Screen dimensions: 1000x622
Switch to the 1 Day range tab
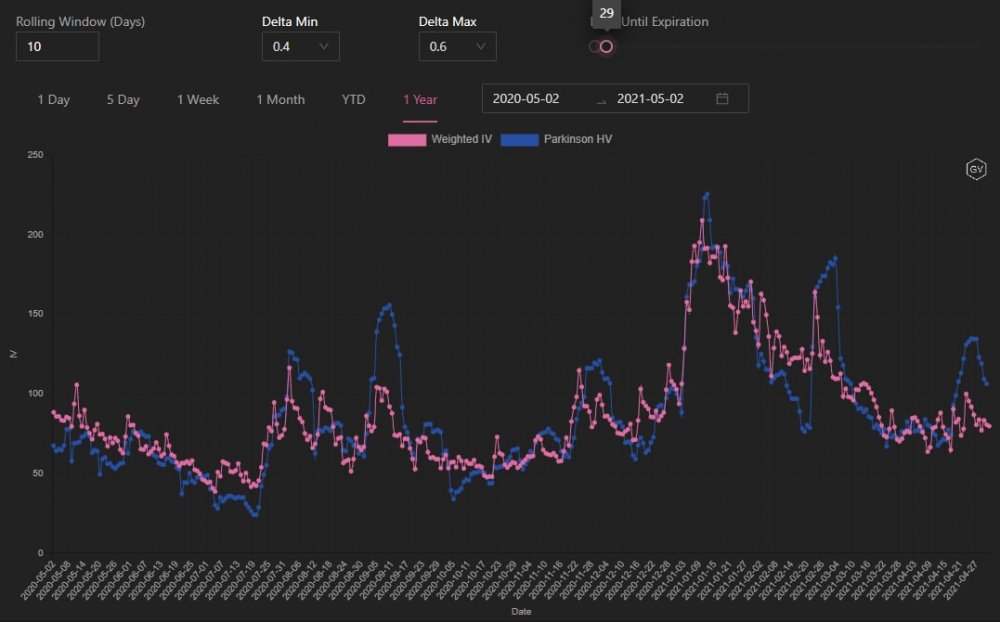tap(54, 100)
